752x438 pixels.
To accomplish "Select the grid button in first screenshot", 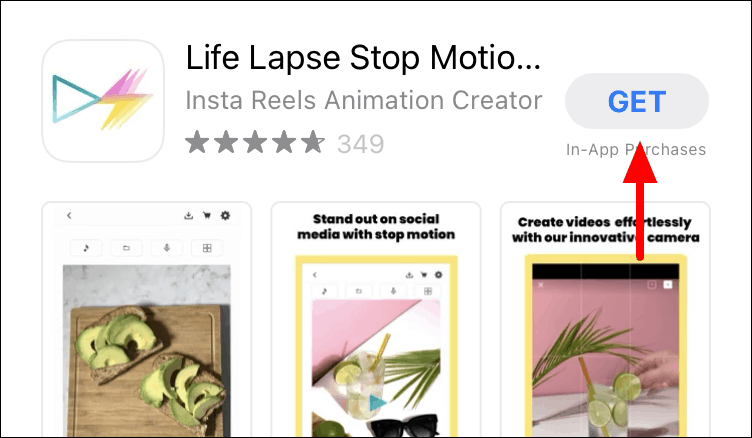I will pyautogui.click(x=207, y=248).
